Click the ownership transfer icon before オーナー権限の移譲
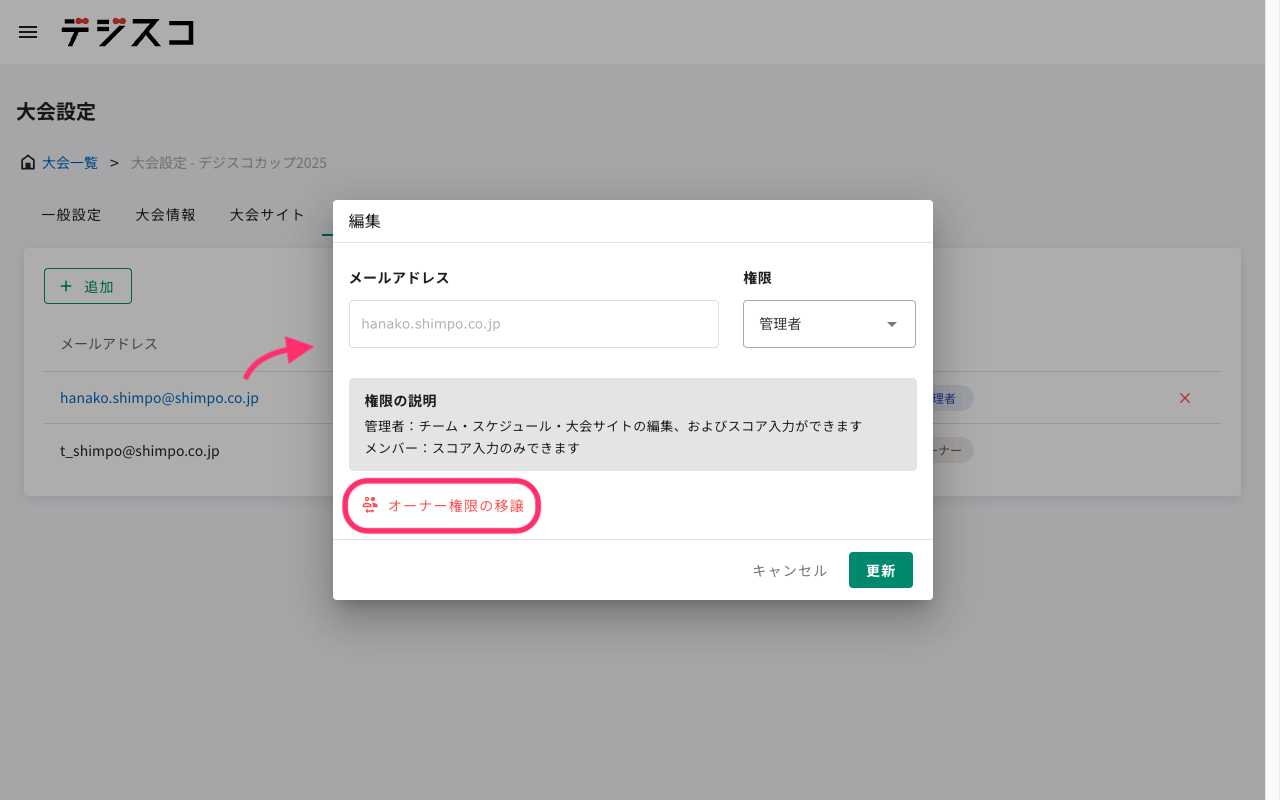The image size is (1280, 800). (370, 506)
